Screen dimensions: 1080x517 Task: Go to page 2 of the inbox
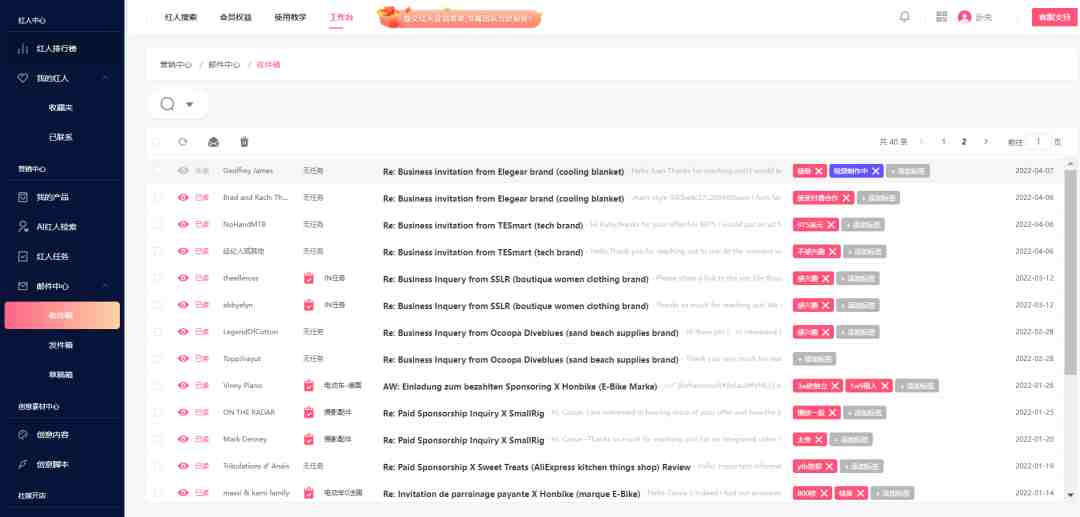point(964,142)
